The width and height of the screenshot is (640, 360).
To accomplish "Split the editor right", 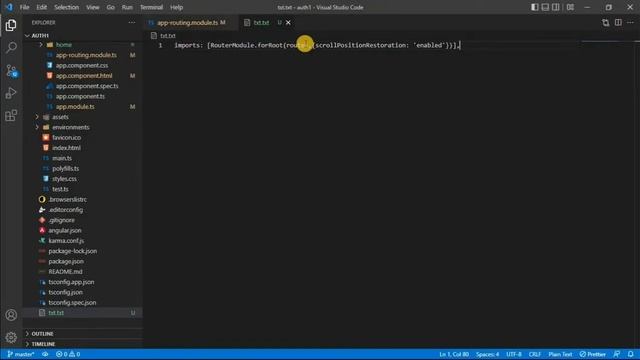I will [618, 23].
